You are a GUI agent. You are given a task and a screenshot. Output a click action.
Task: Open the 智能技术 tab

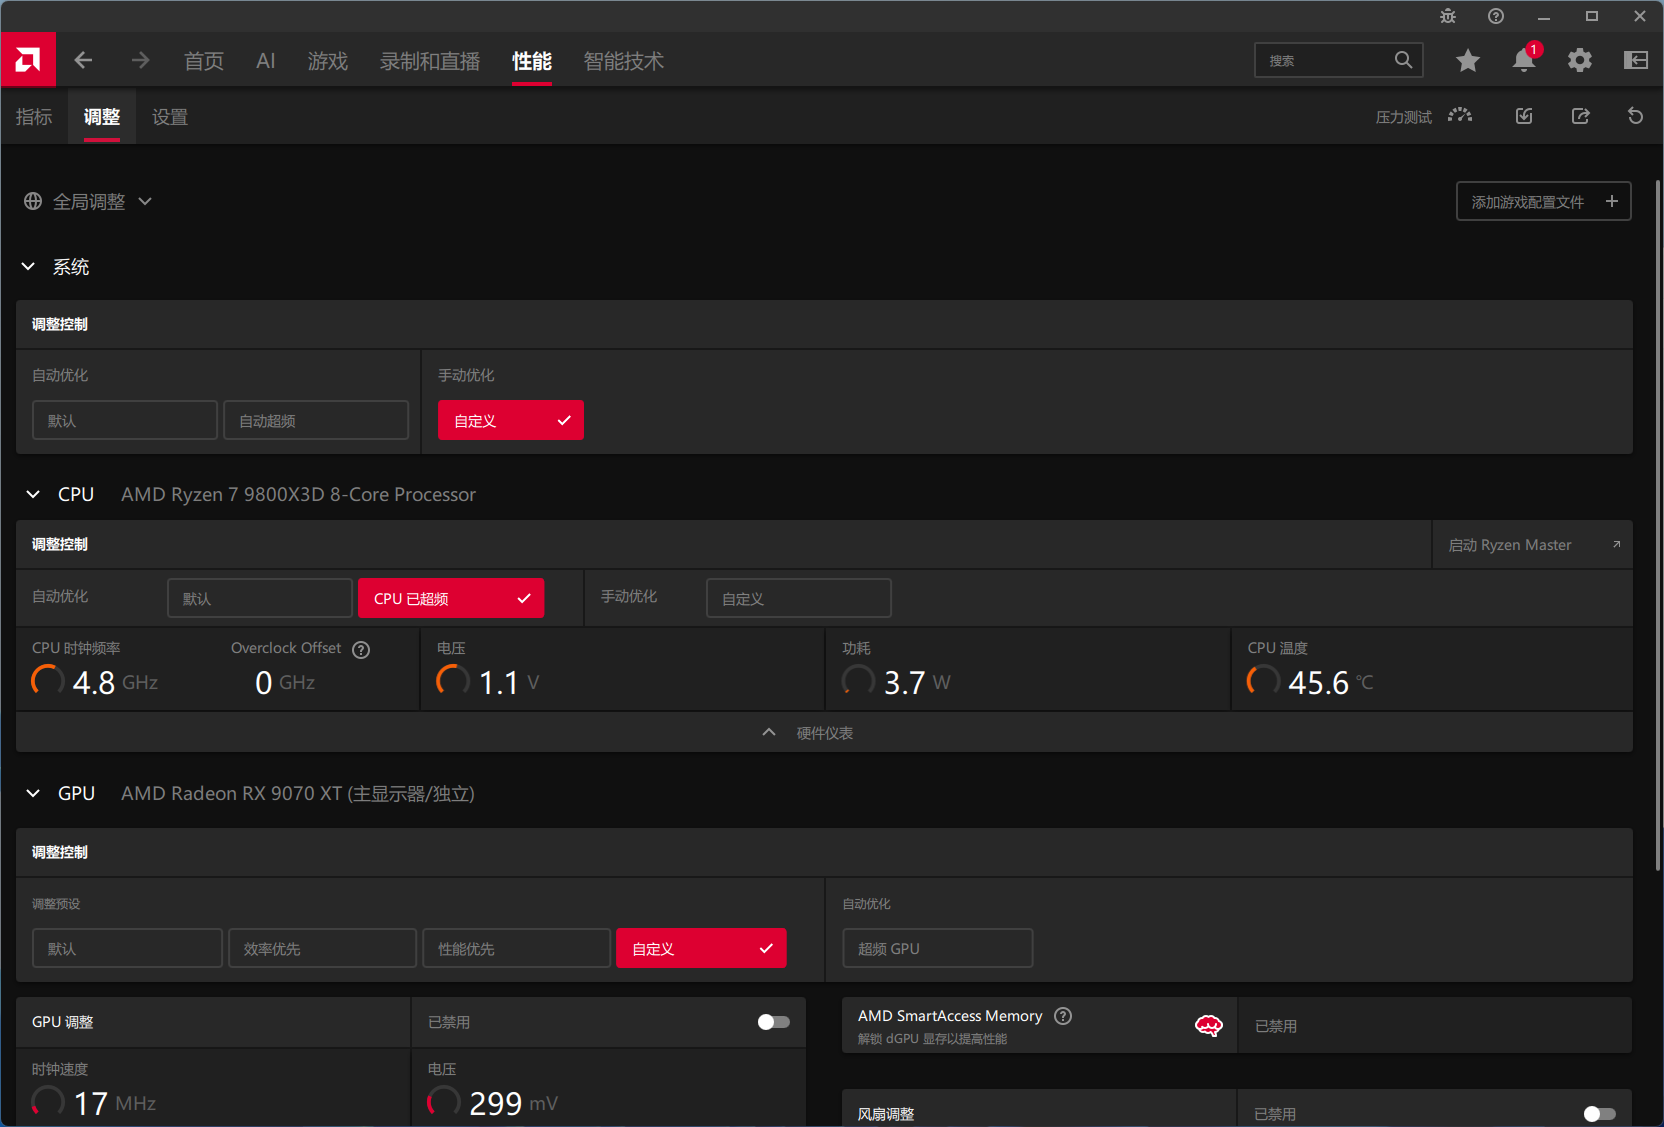click(624, 61)
